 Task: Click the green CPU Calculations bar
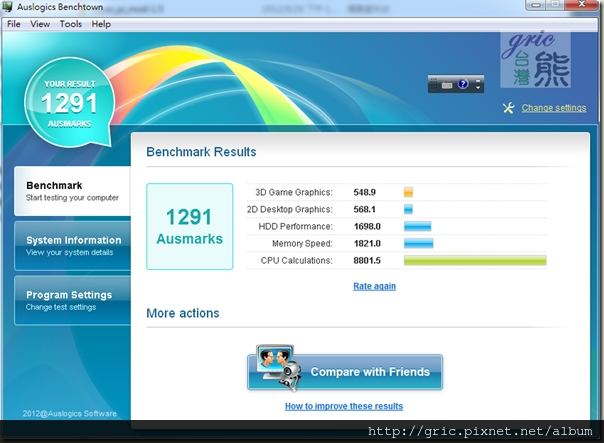pos(475,260)
